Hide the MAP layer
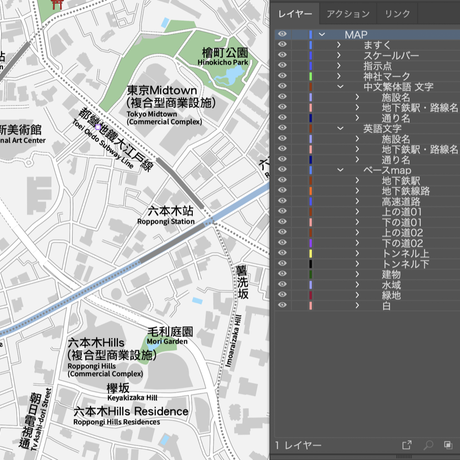 pyautogui.click(x=282, y=34)
